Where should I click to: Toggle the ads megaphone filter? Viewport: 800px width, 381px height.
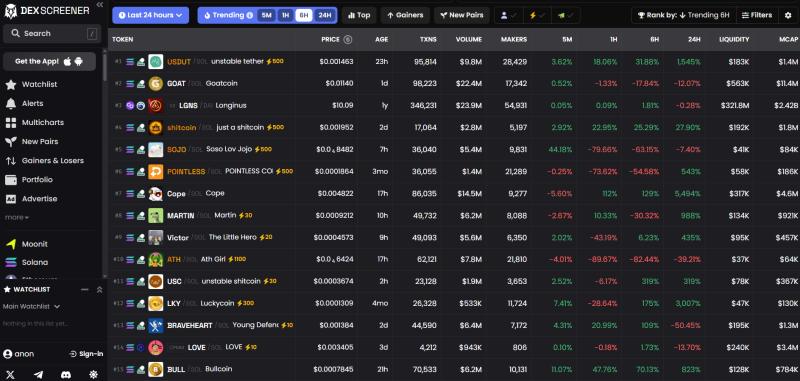[x=565, y=15]
